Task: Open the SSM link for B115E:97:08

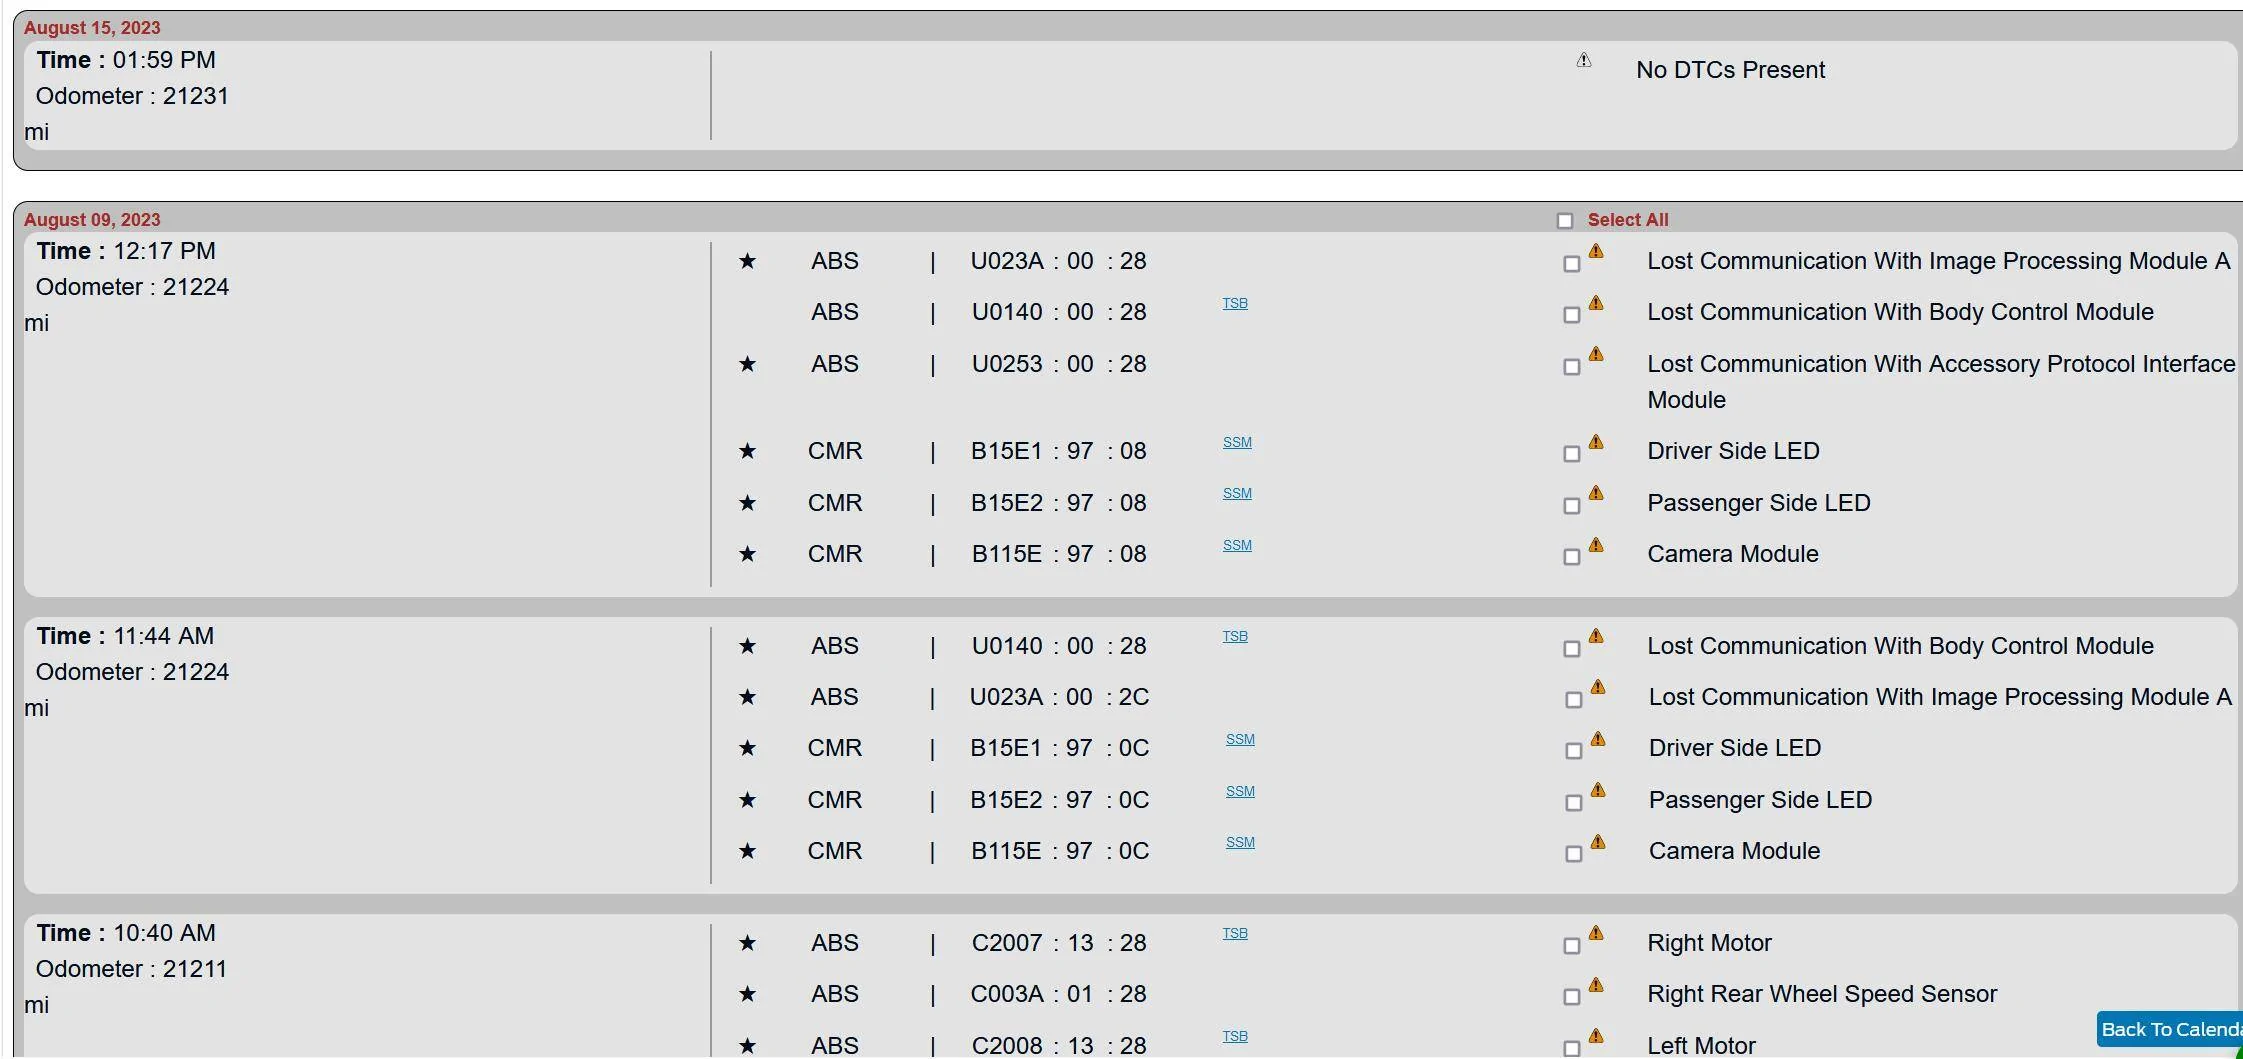Action: (x=1237, y=545)
